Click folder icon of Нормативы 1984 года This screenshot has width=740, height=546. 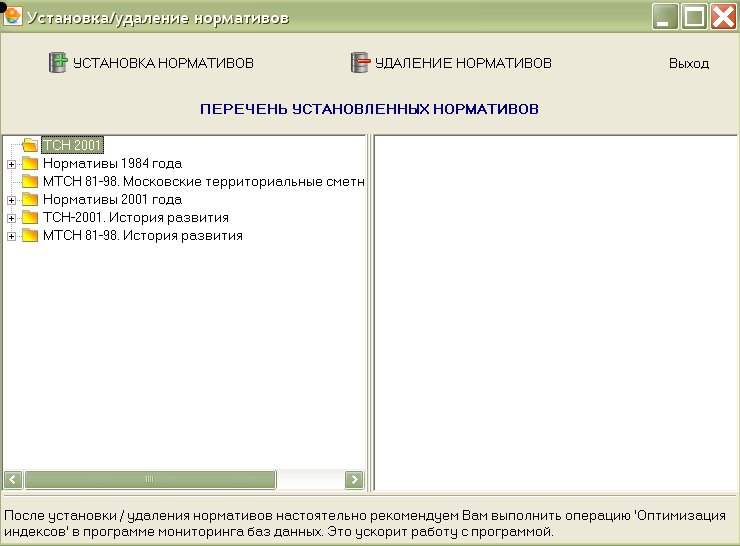[x=30, y=163]
